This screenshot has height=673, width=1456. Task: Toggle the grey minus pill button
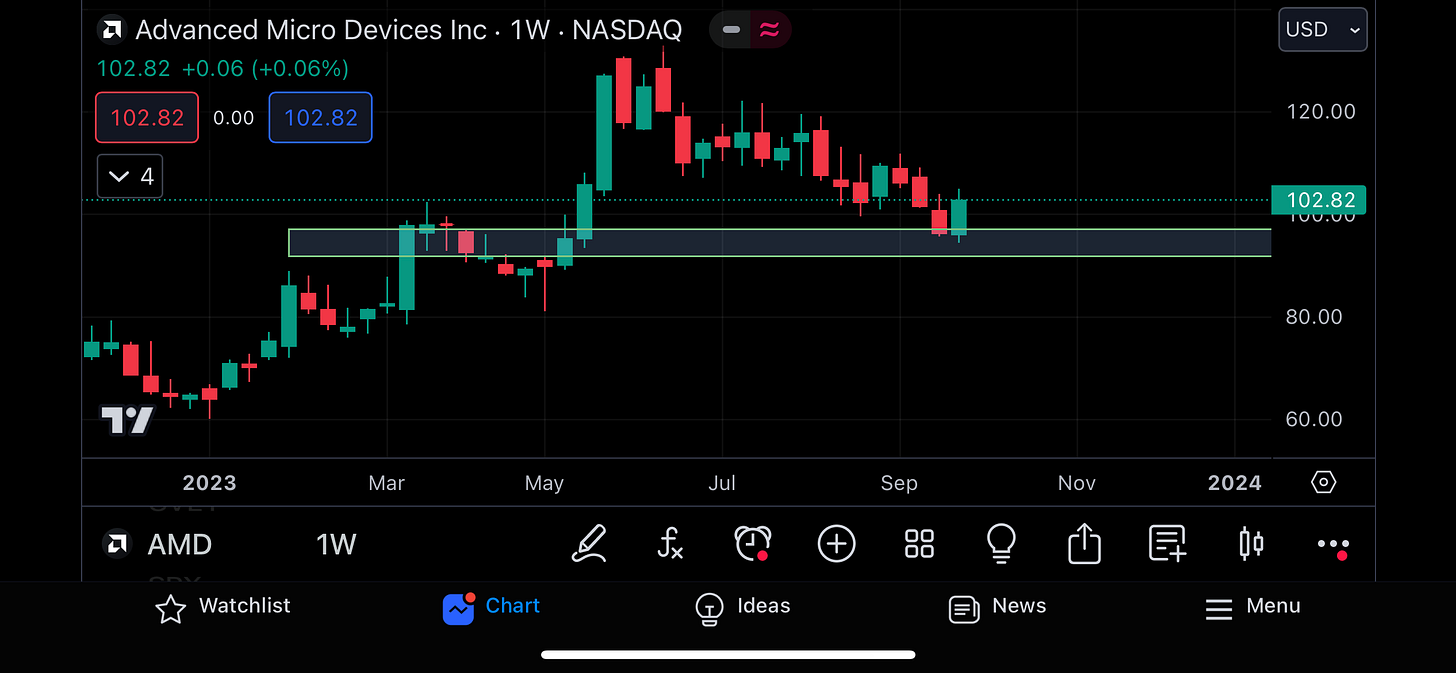(x=731, y=30)
